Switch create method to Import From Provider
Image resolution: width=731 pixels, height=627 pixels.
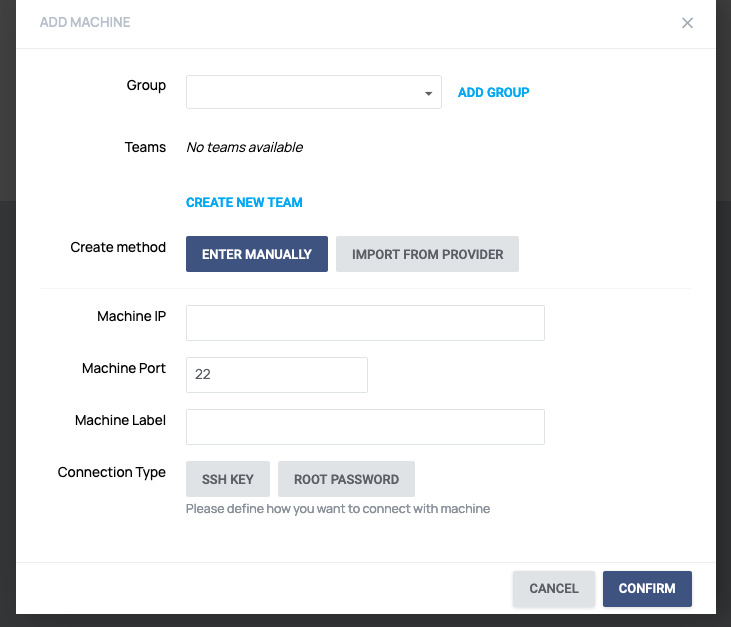(x=428, y=254)
